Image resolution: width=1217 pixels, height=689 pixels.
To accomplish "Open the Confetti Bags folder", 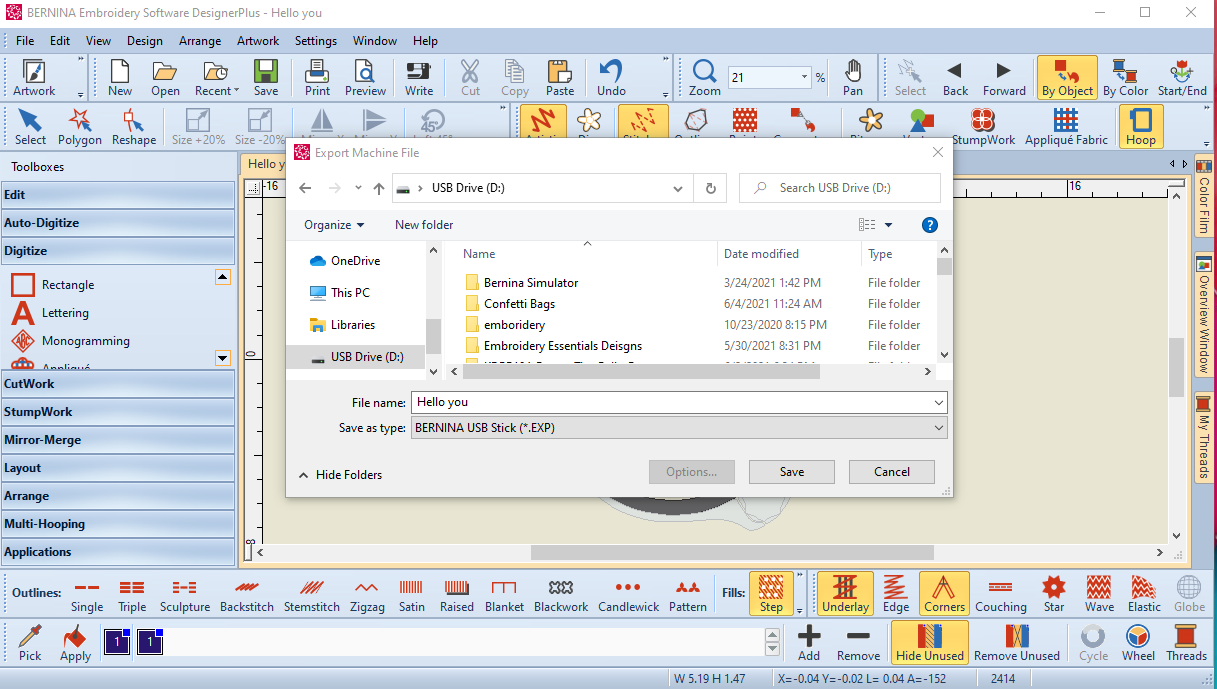I will pos(519,304).
